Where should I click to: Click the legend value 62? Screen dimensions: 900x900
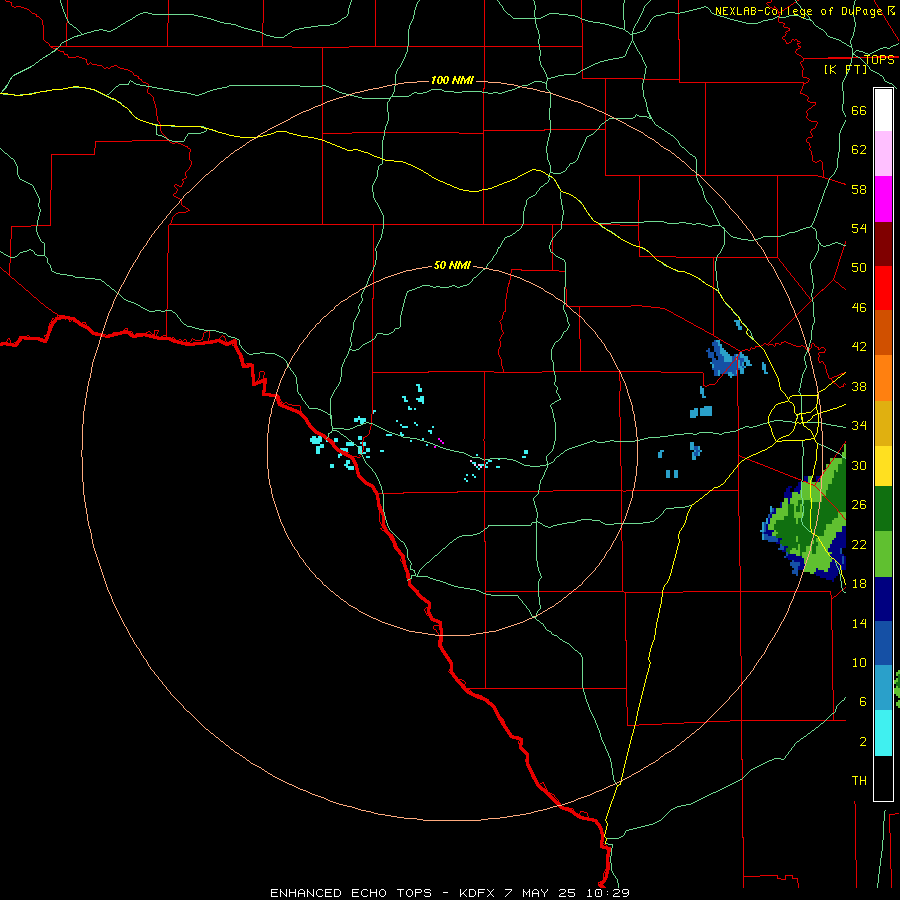click(x=859, y=150)
